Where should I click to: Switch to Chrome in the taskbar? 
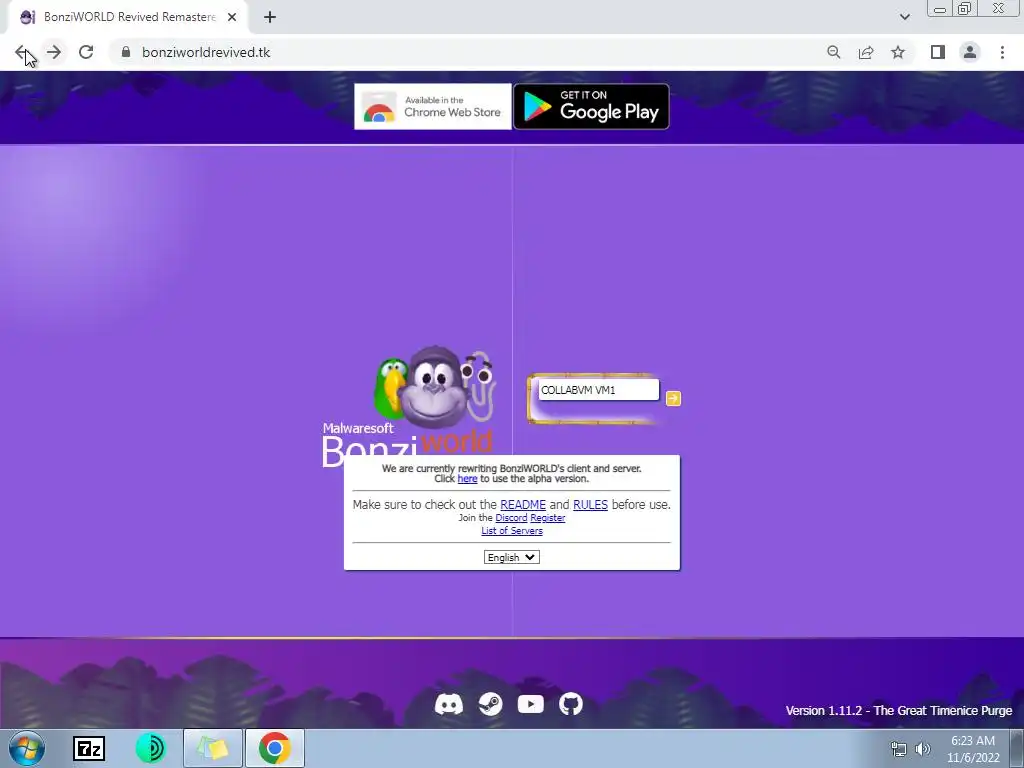point(274,748)
